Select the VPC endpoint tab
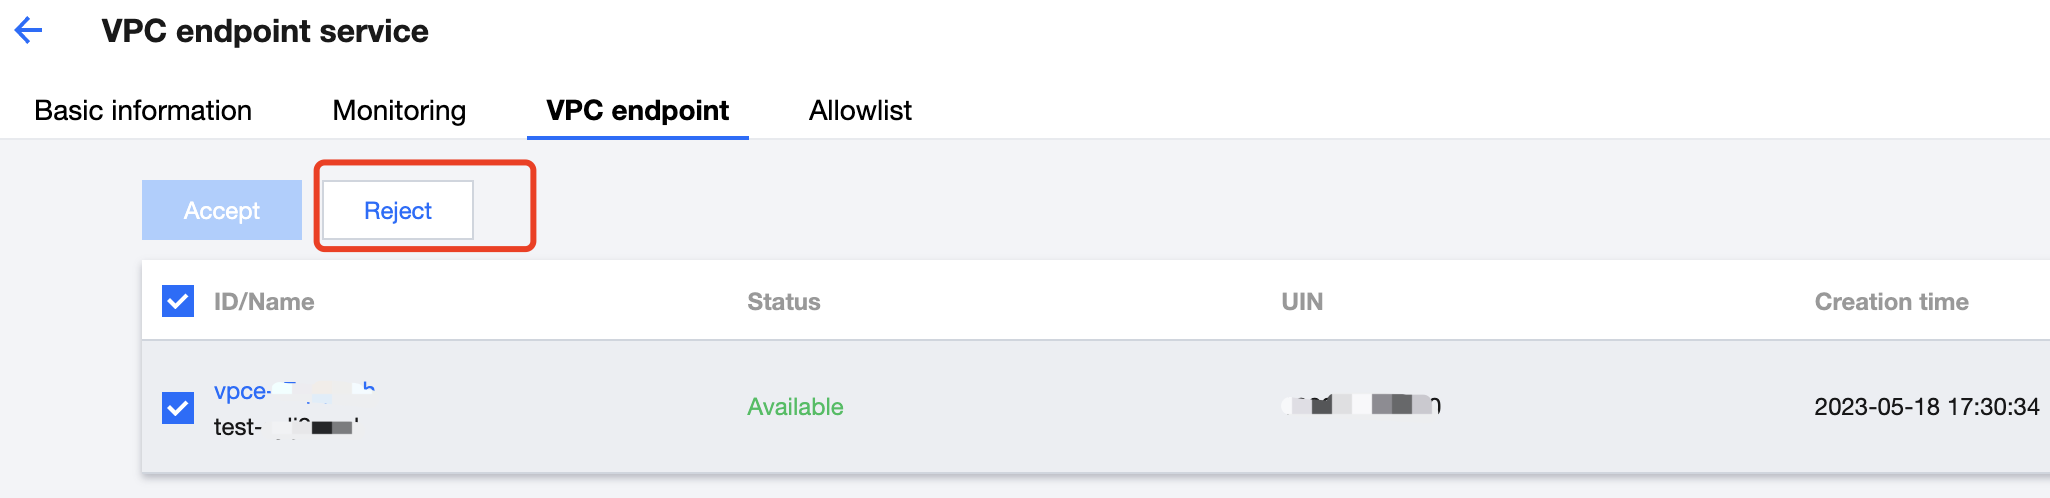This screenshot has height=498, width=2050. [637, 111]
